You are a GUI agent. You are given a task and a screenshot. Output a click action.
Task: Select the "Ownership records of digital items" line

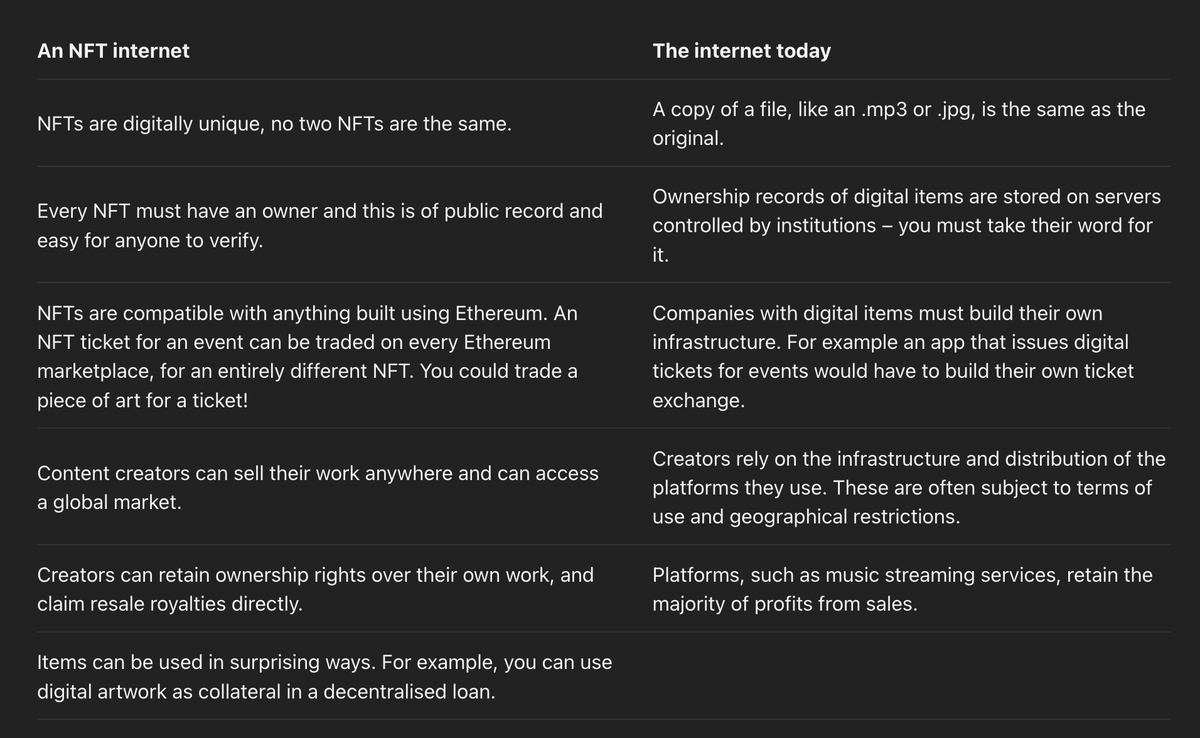coord(906,197)
